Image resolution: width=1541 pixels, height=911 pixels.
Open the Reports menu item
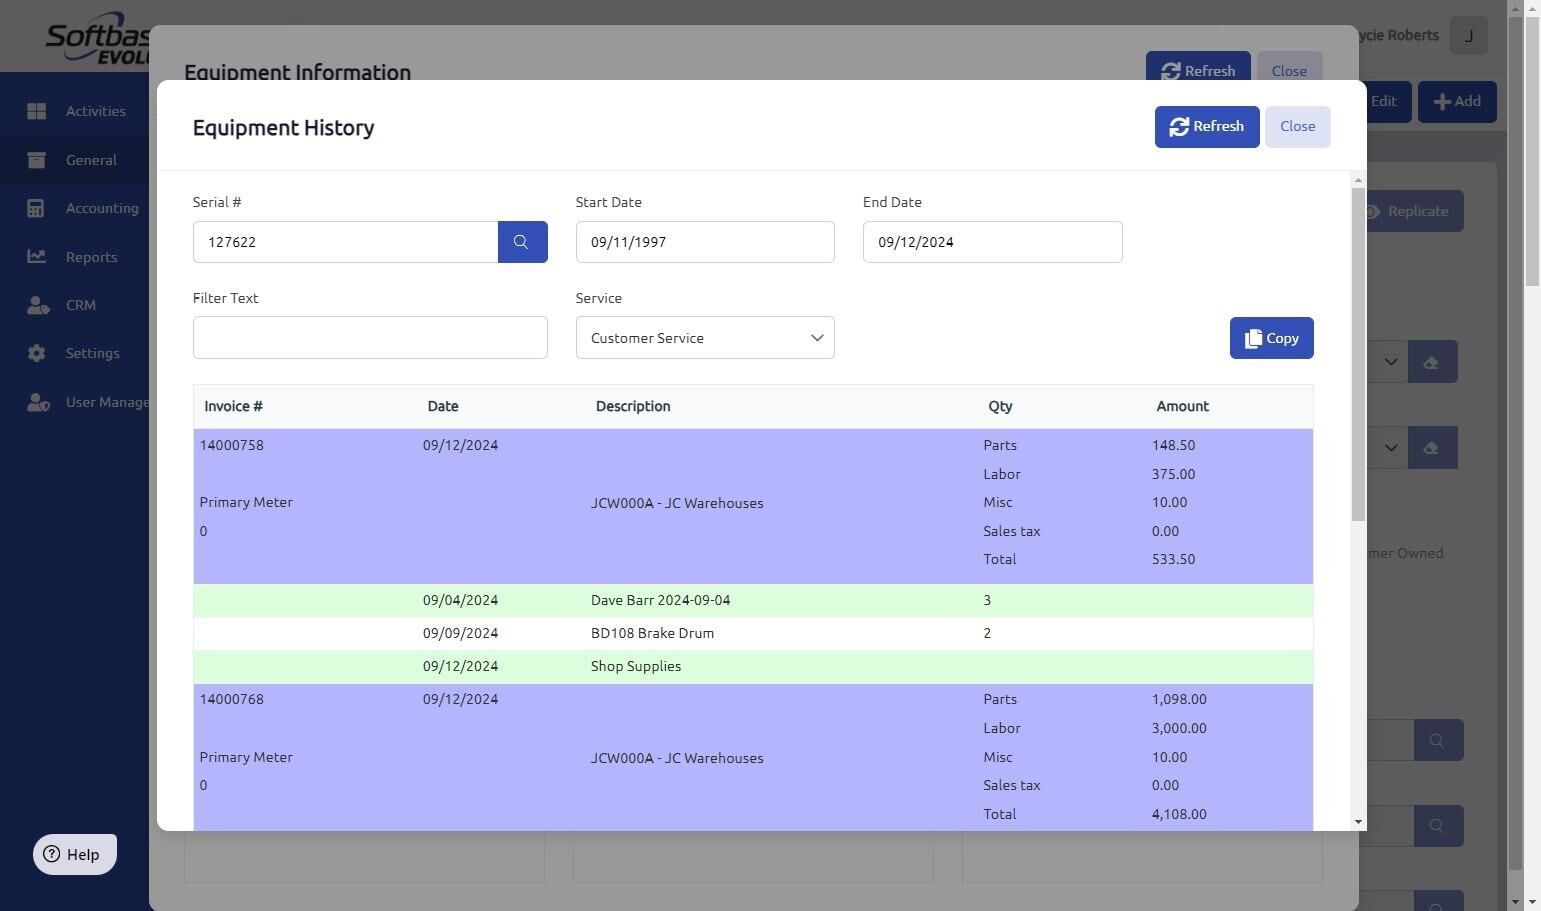pyautogui.click(x=91, y=257)
